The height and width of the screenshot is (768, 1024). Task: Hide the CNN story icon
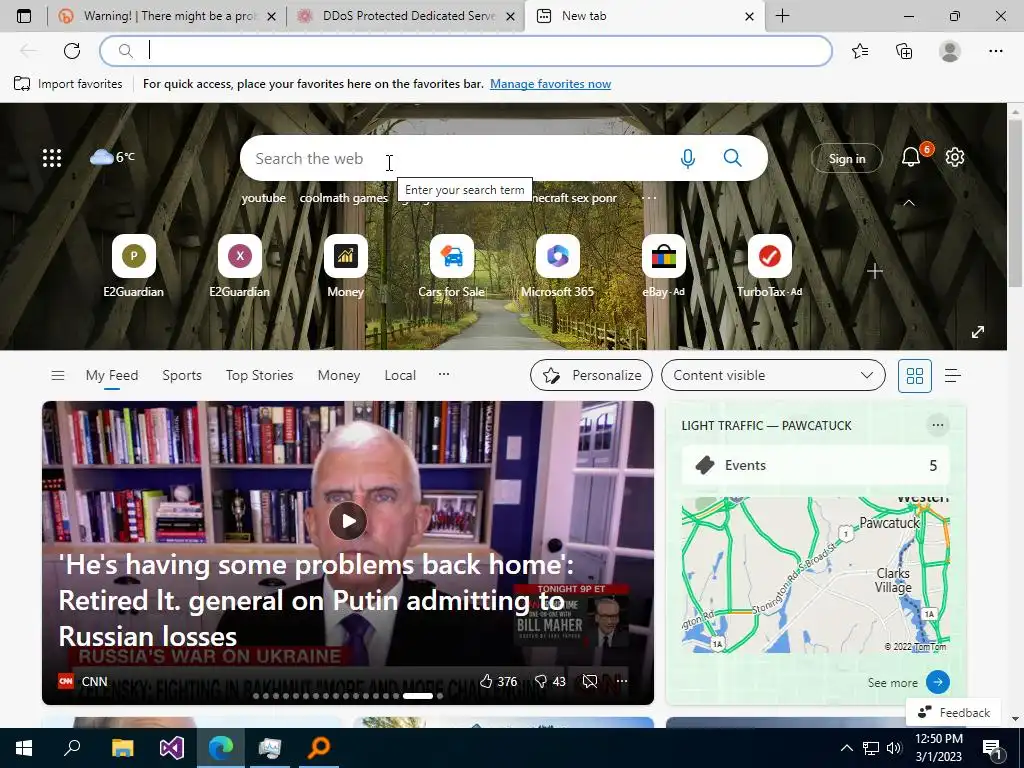[x=590, y=681]
